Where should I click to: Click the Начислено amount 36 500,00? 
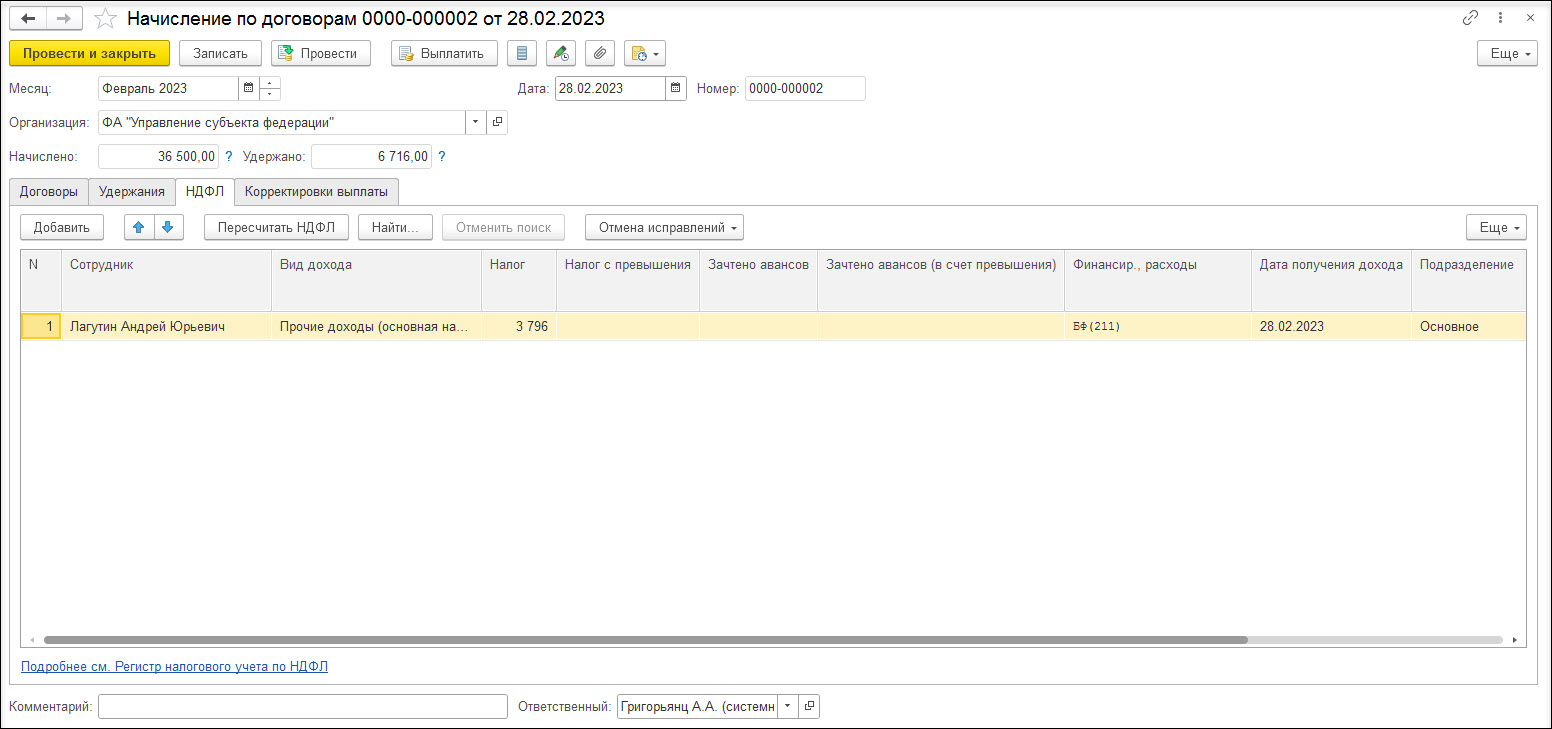click(x=158, y=156)
